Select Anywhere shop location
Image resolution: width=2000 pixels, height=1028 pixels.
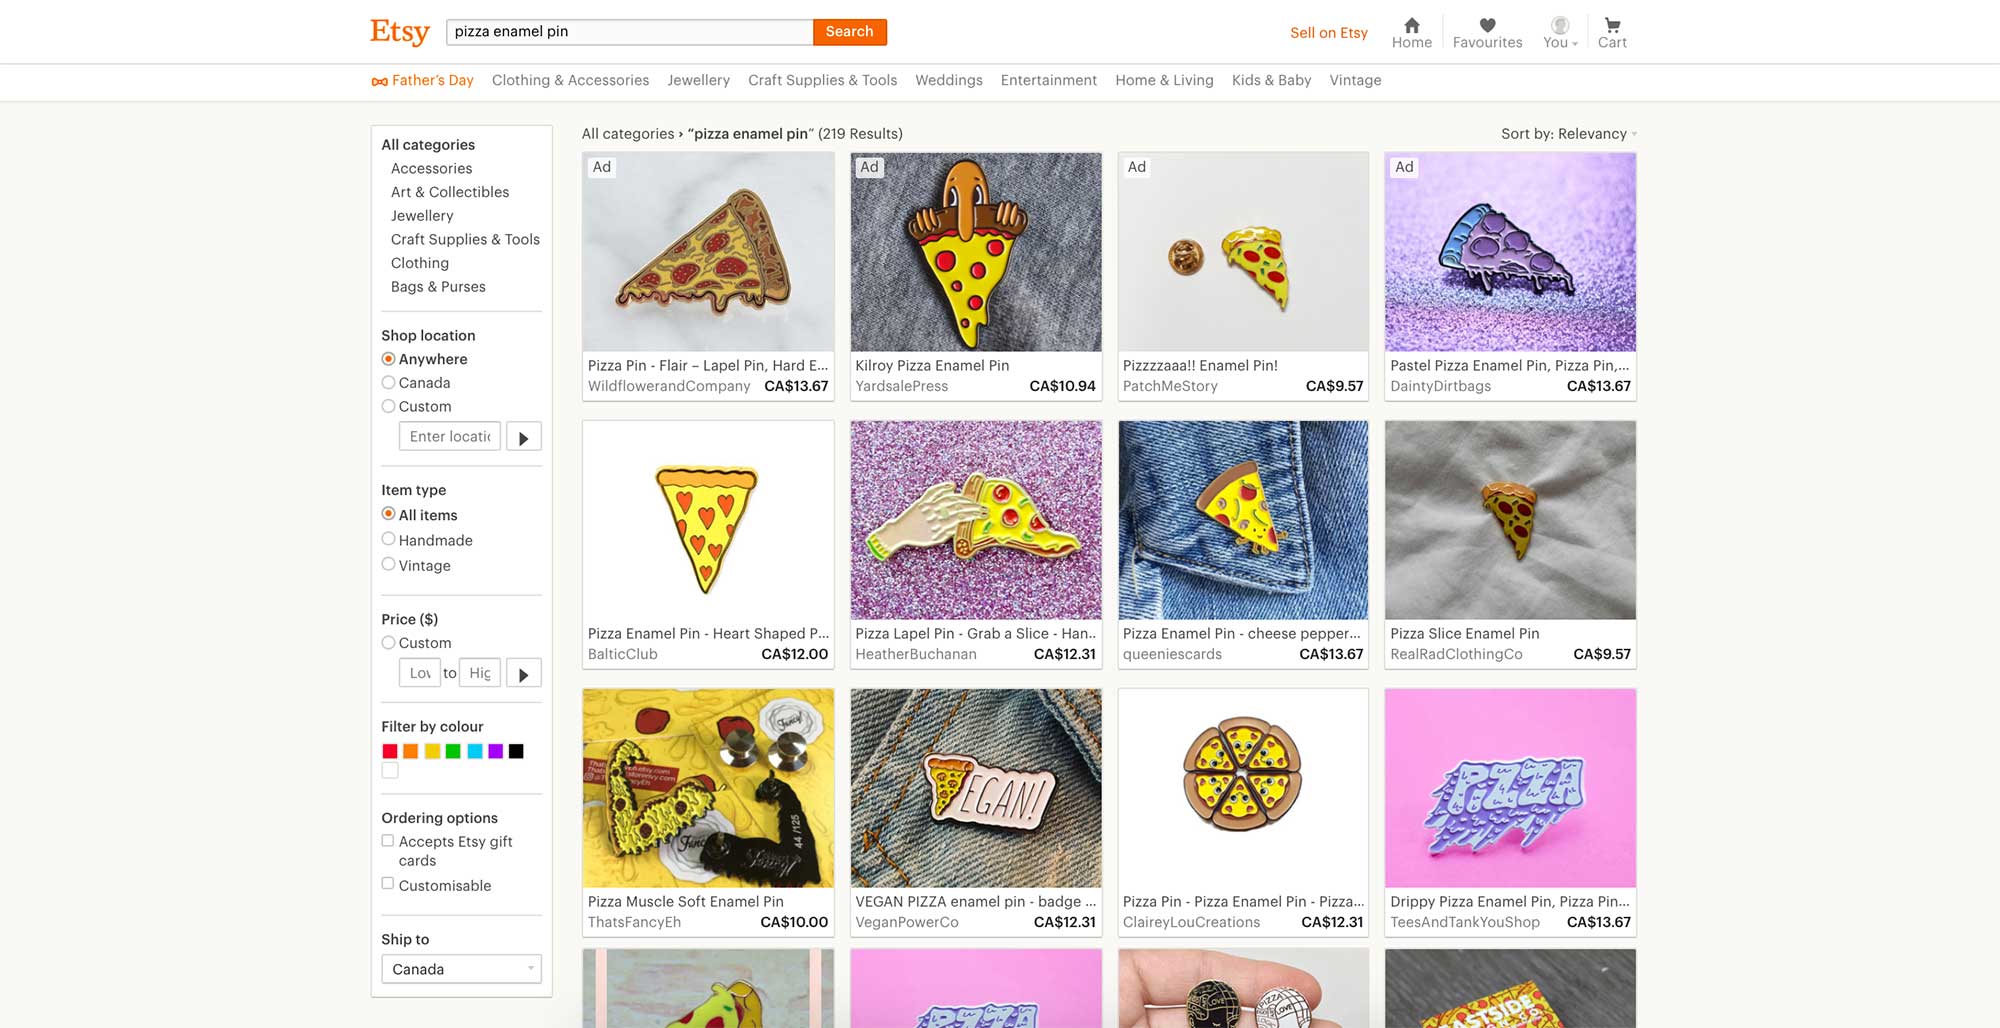388,359
